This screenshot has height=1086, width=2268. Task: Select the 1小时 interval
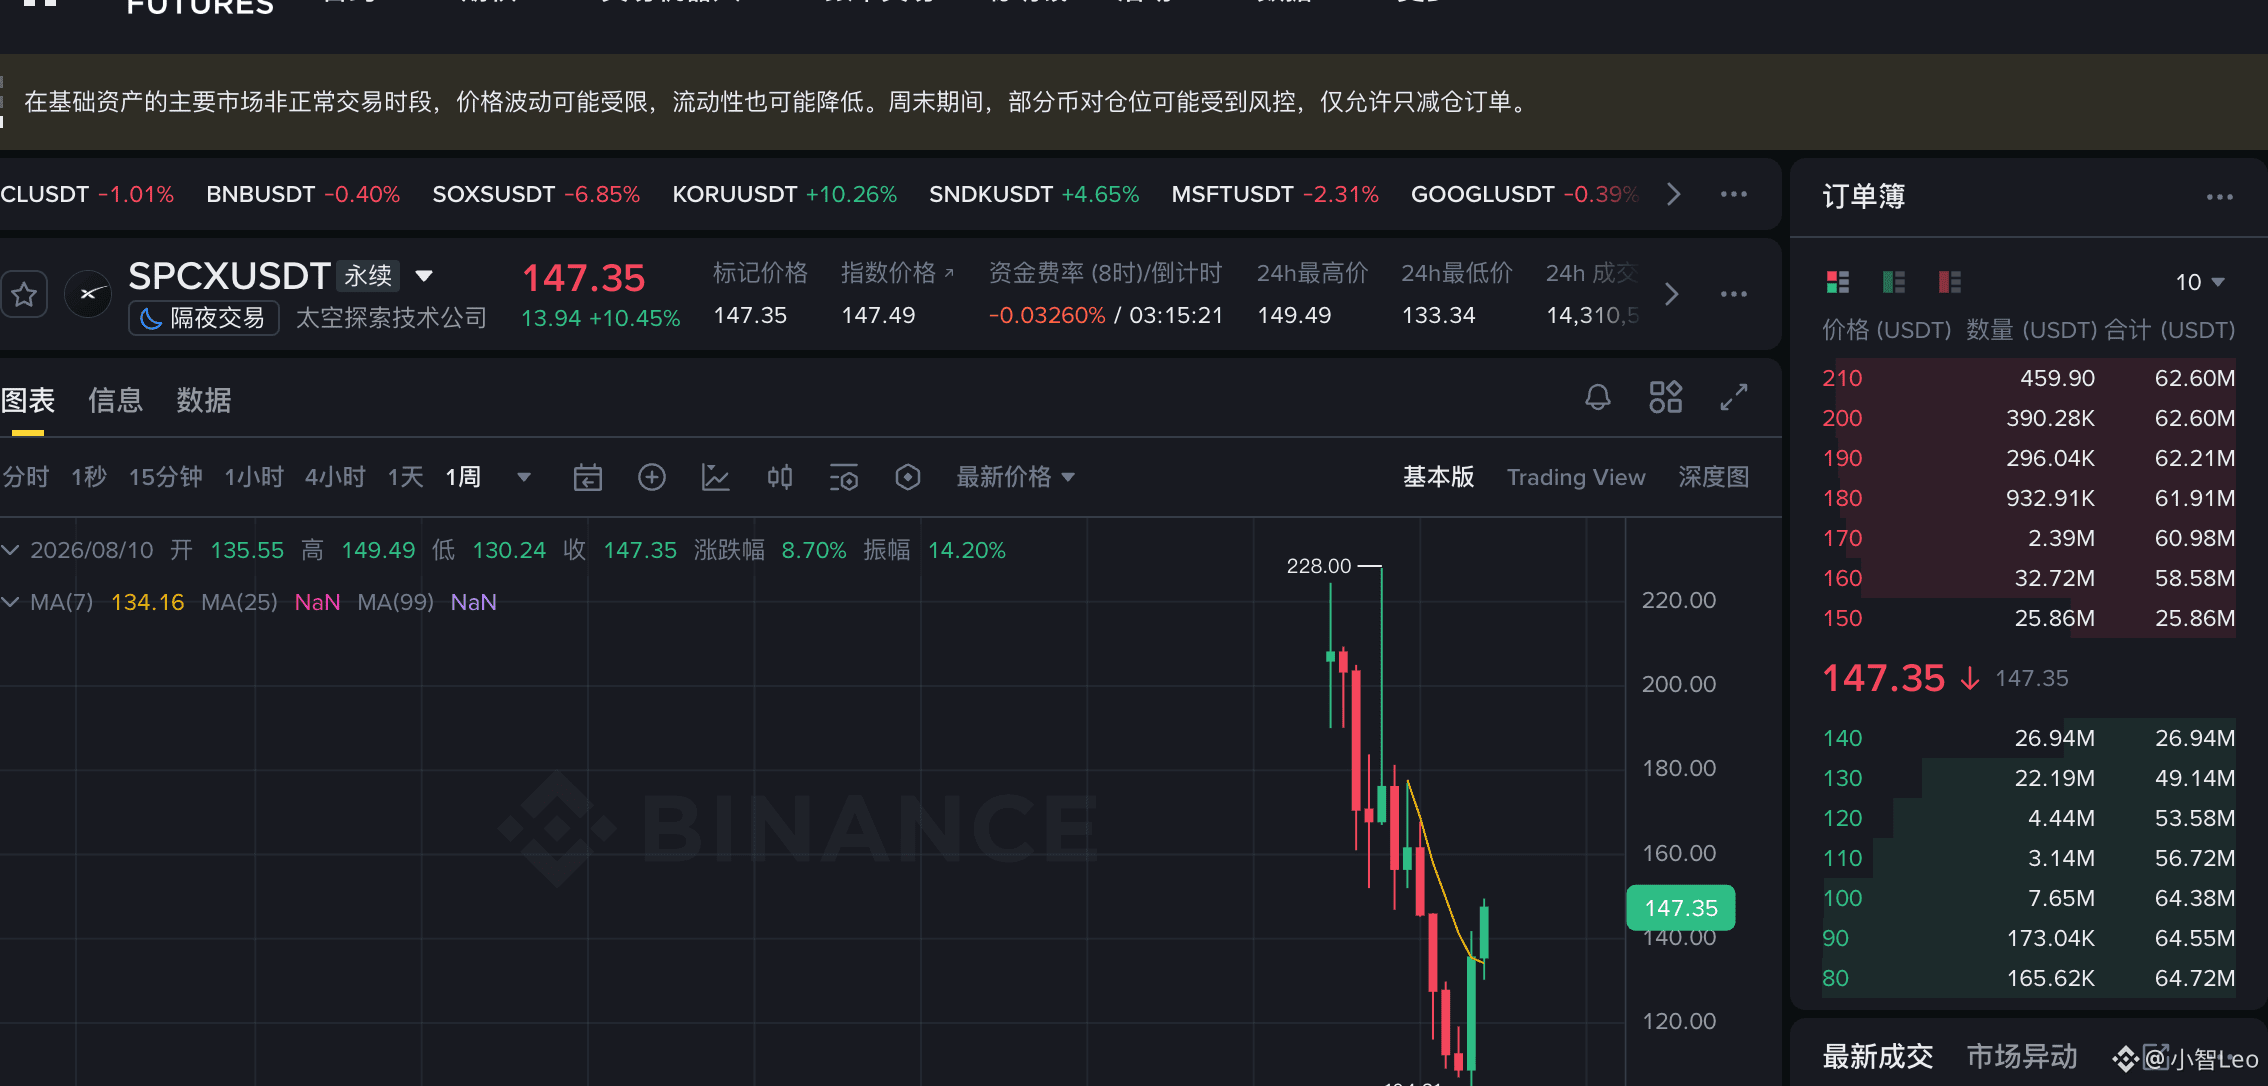(254, 477)
